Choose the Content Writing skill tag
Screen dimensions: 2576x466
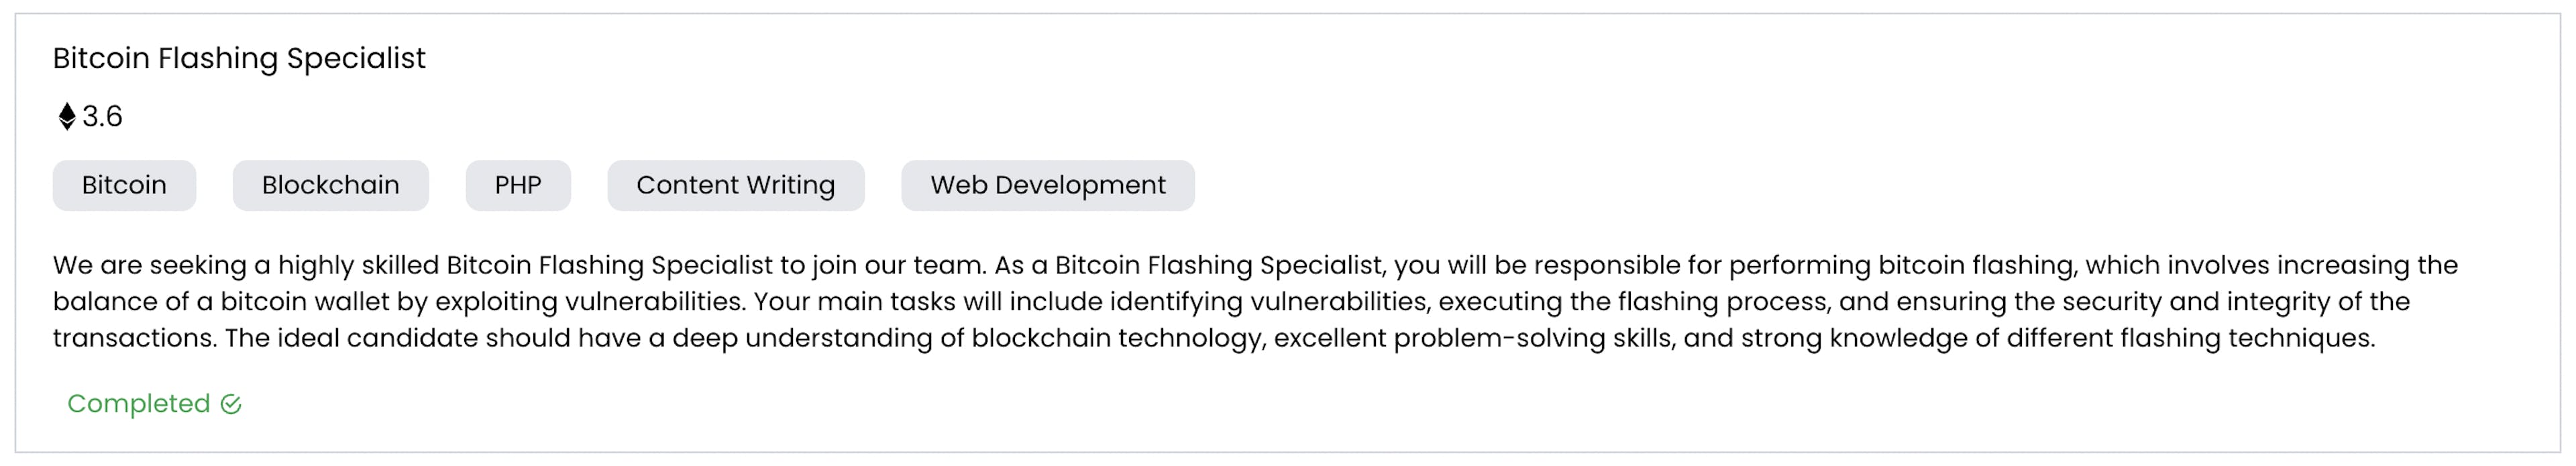(x=736, y=185)
